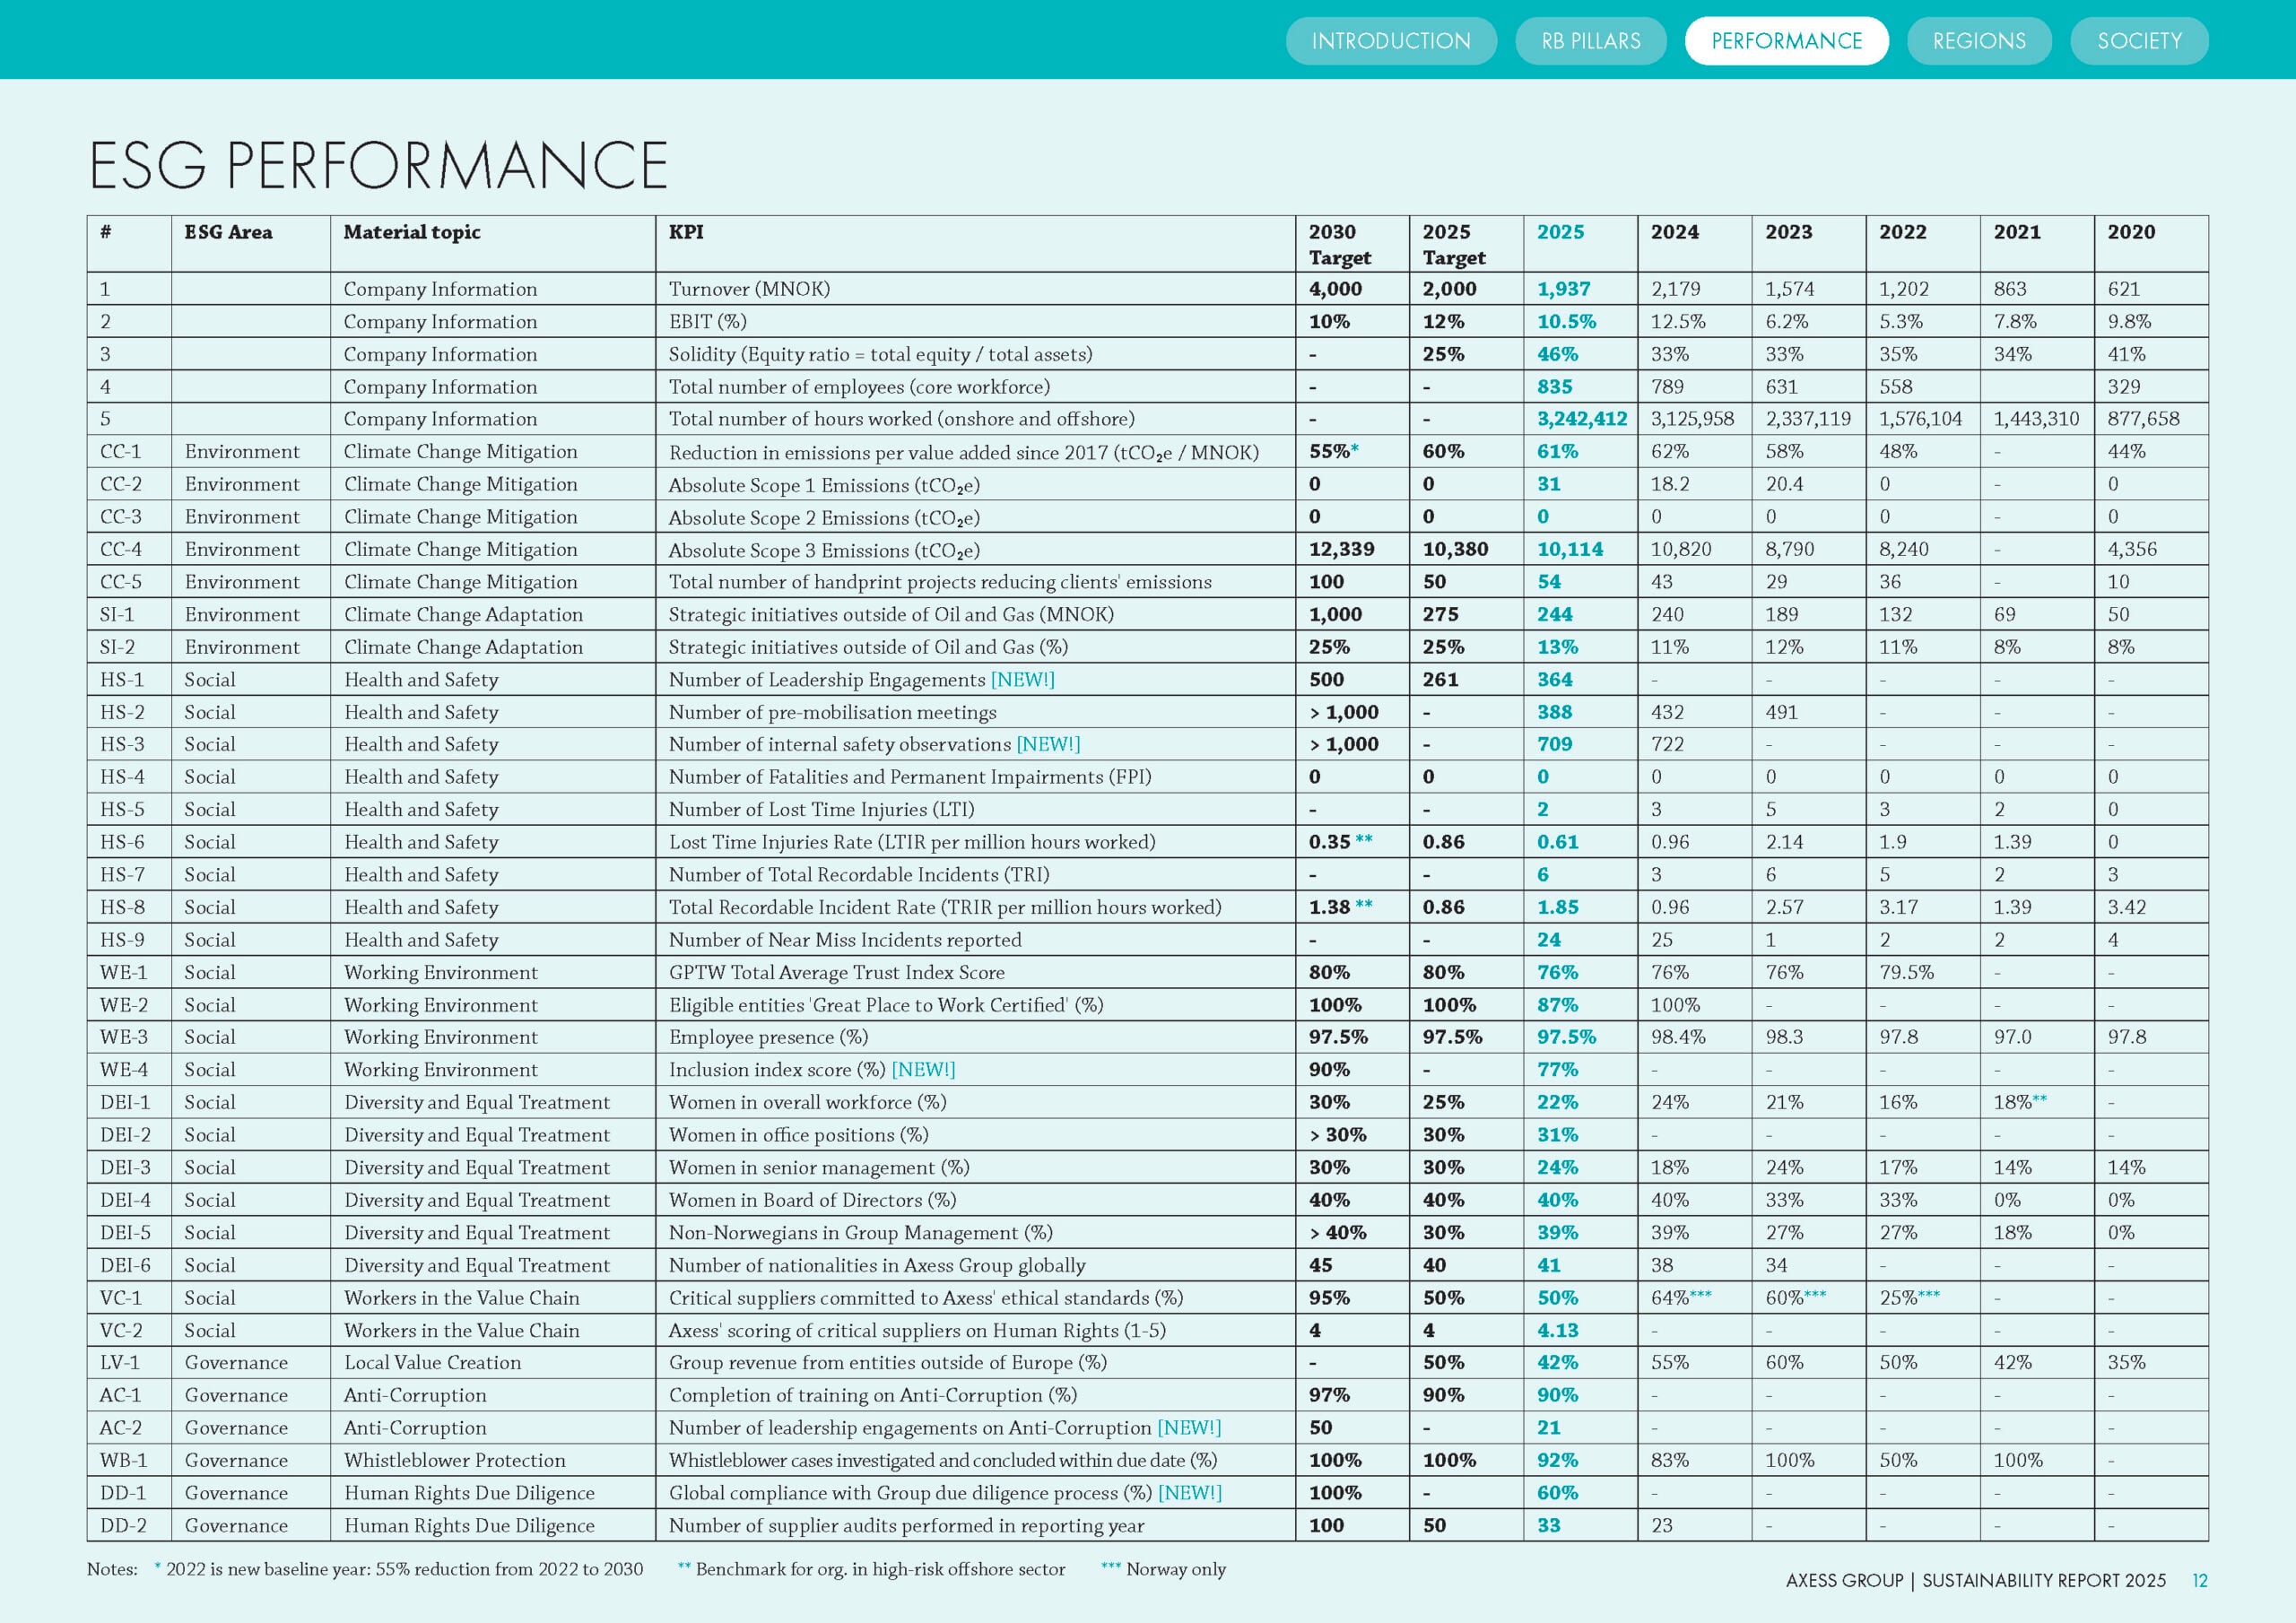2296x1623 pixels.
Task: Click the 'Material topic' column header
Action: click(412, 232)
